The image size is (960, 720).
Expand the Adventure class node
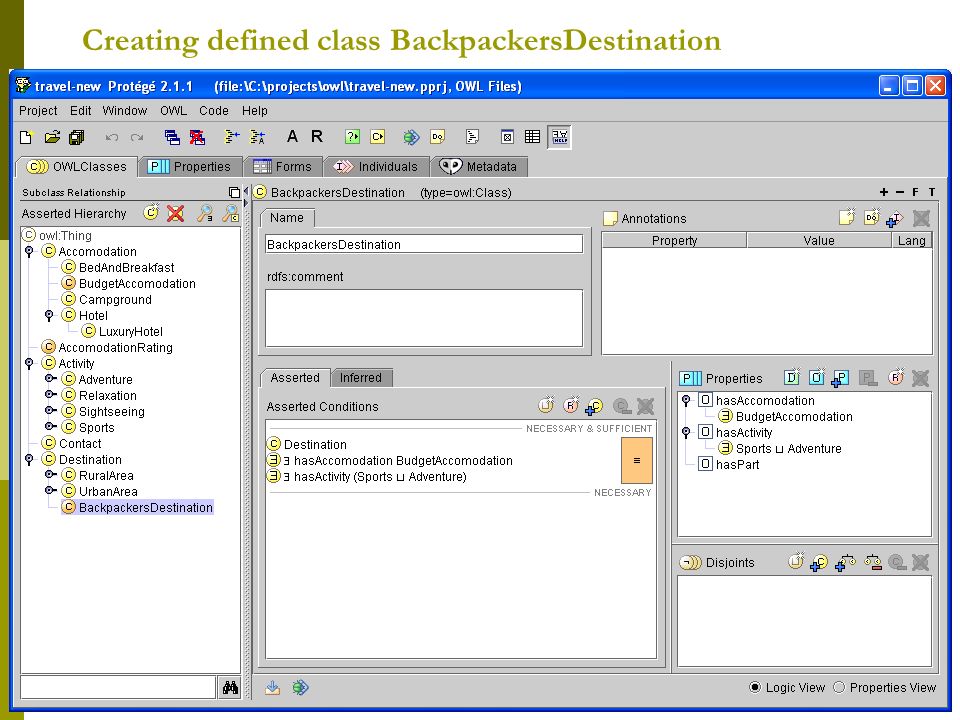point(50,379)
